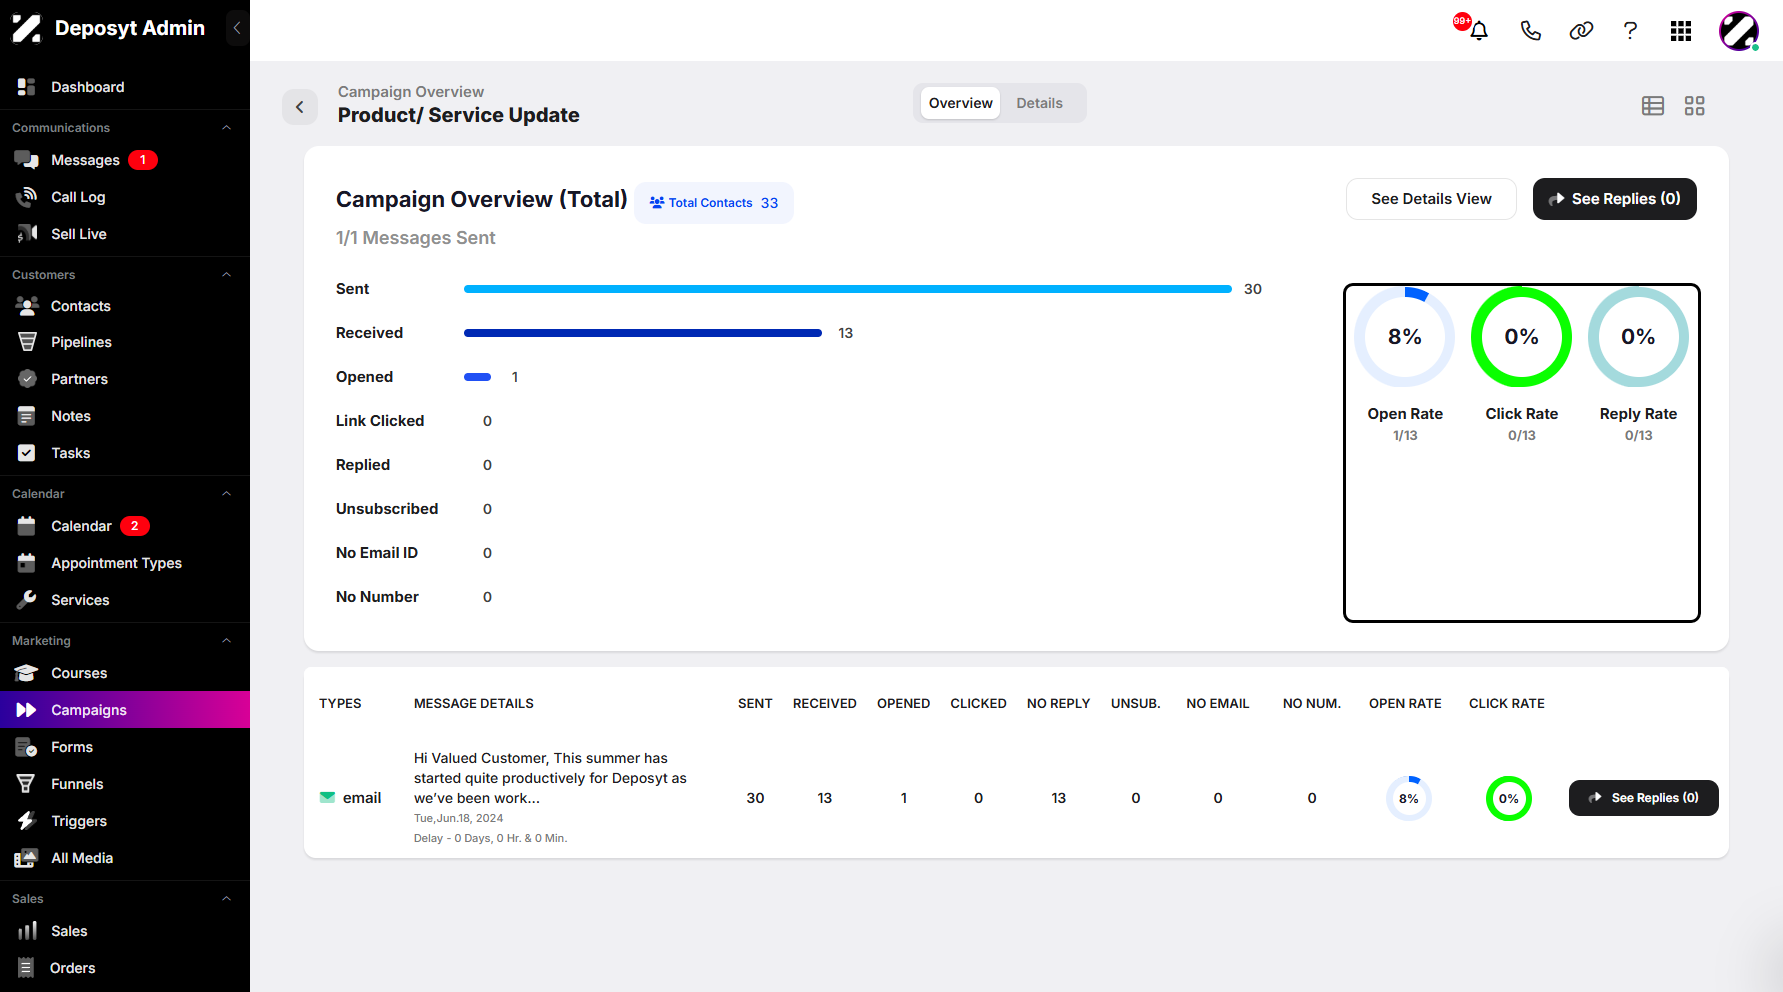1783x992 pixels.
Task: Click the email type icon in table
Action: [327, 798]
